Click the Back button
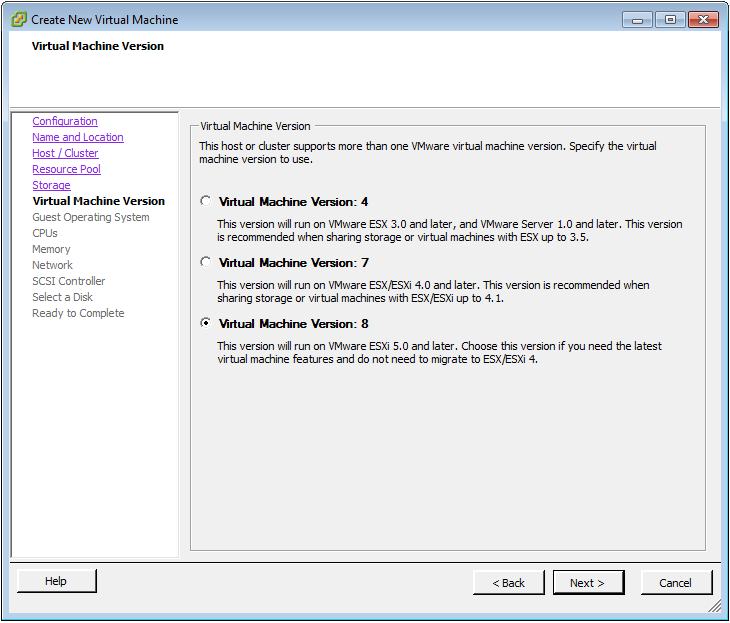 508,582
